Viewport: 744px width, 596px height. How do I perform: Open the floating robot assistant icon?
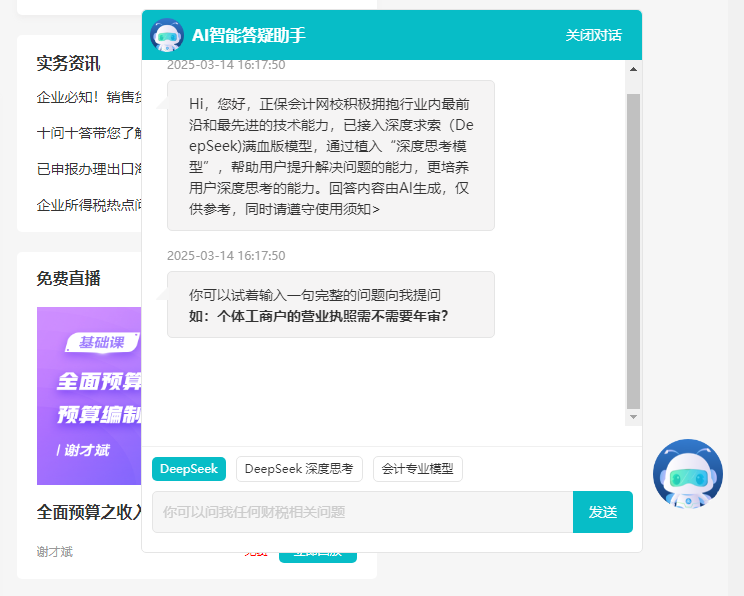pyautogui.click(x=687, y=474)
